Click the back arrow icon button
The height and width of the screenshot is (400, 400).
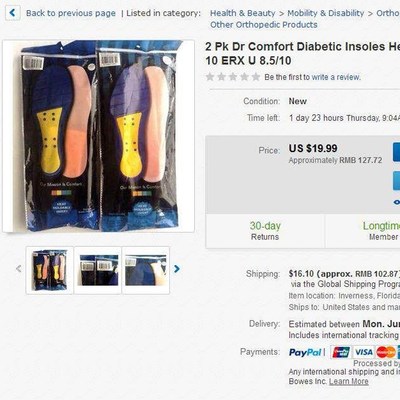[12, 13]
